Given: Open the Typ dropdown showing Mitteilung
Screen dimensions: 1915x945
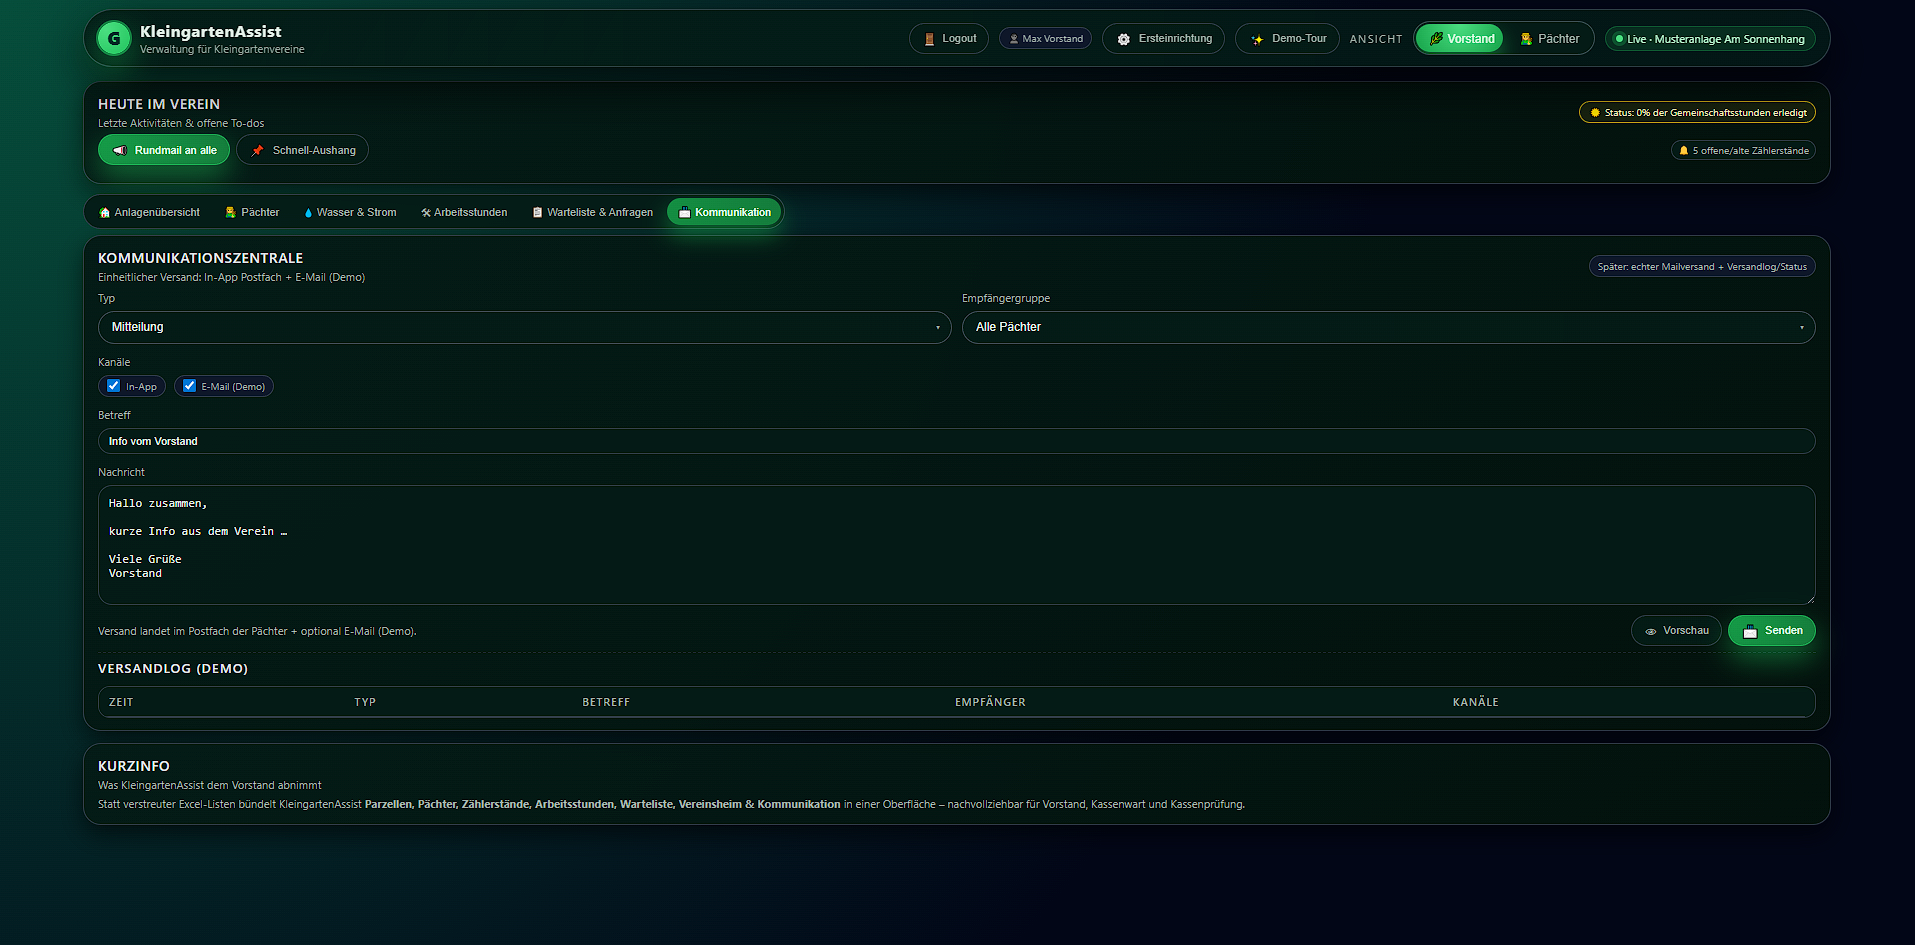Looking at the screenshot, I should pyautogui.click(x=524, y=327).
